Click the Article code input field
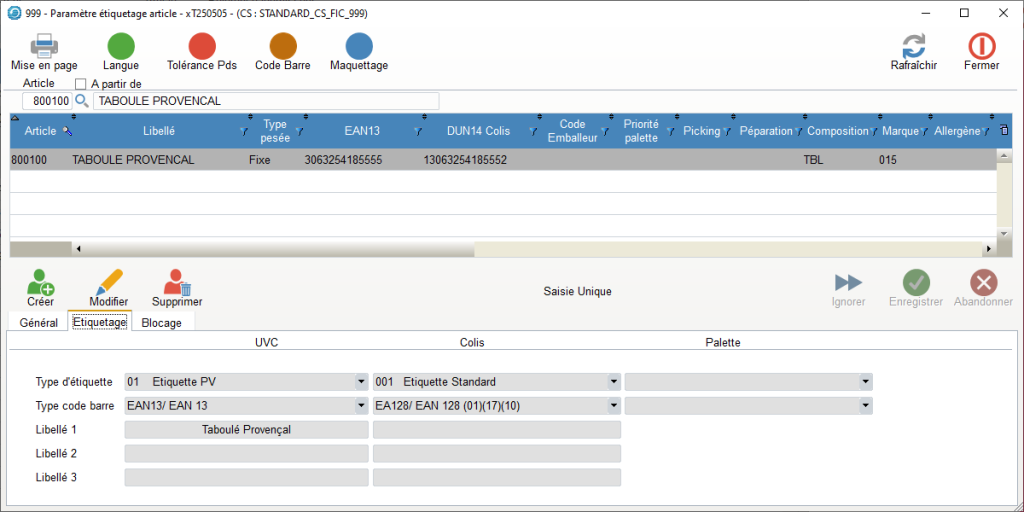Image resolution: width=1024 pixels, height=512 pixels. [47, 101]
